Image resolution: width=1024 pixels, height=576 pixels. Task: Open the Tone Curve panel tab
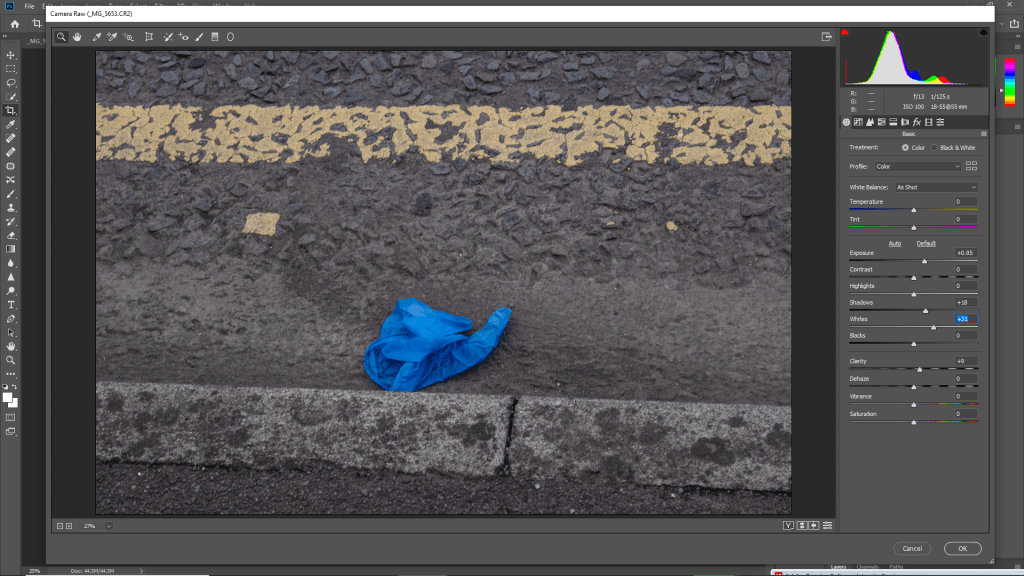858,122
